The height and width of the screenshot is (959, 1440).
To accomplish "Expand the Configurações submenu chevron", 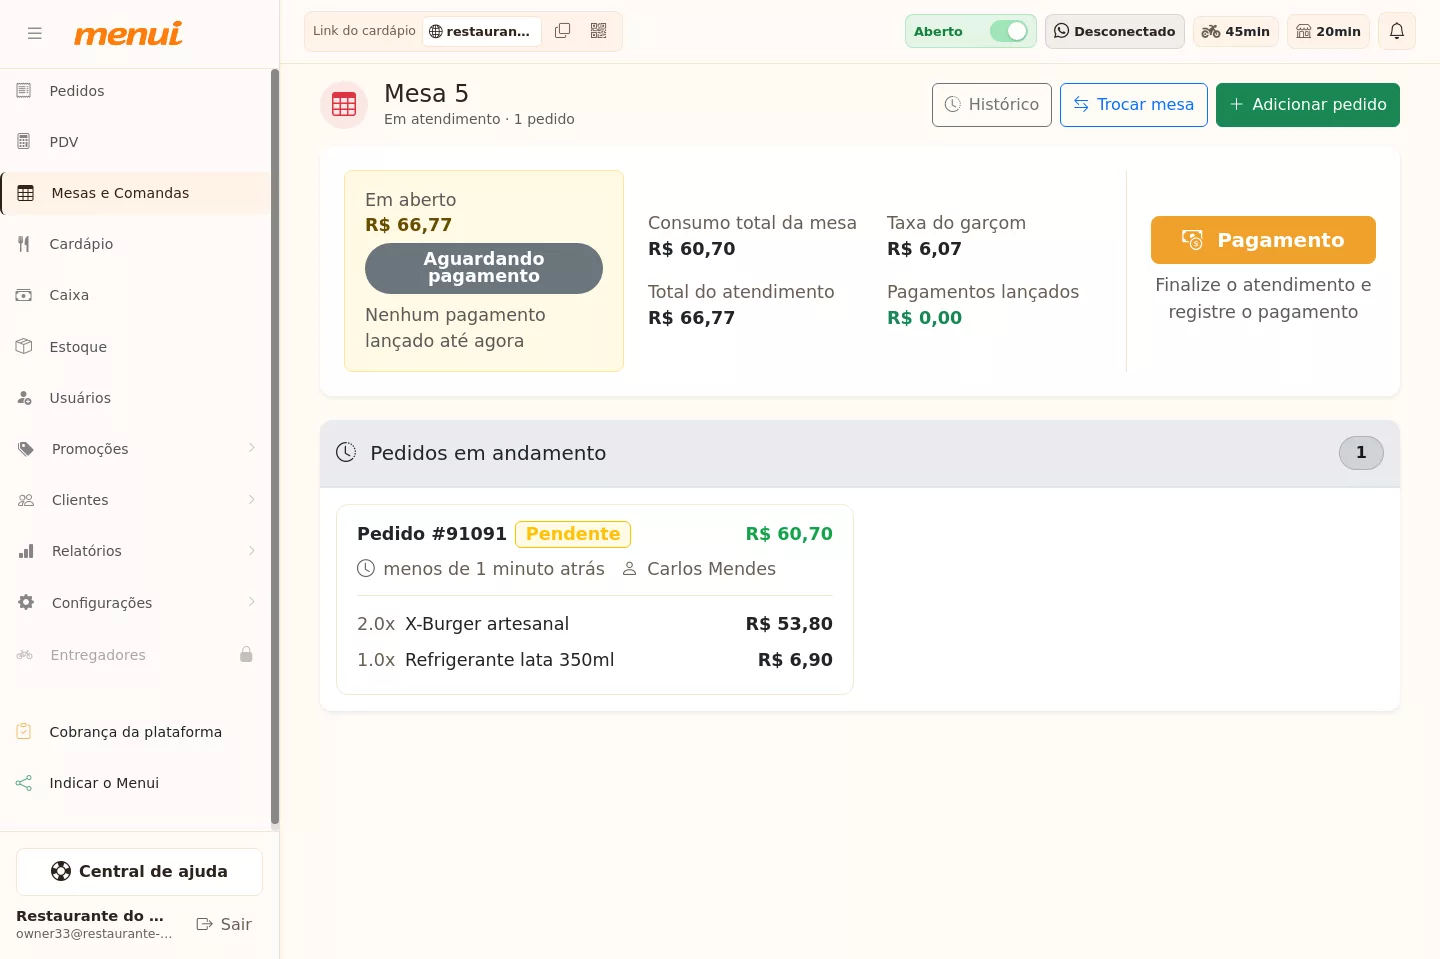I will (x=252, y=602).
